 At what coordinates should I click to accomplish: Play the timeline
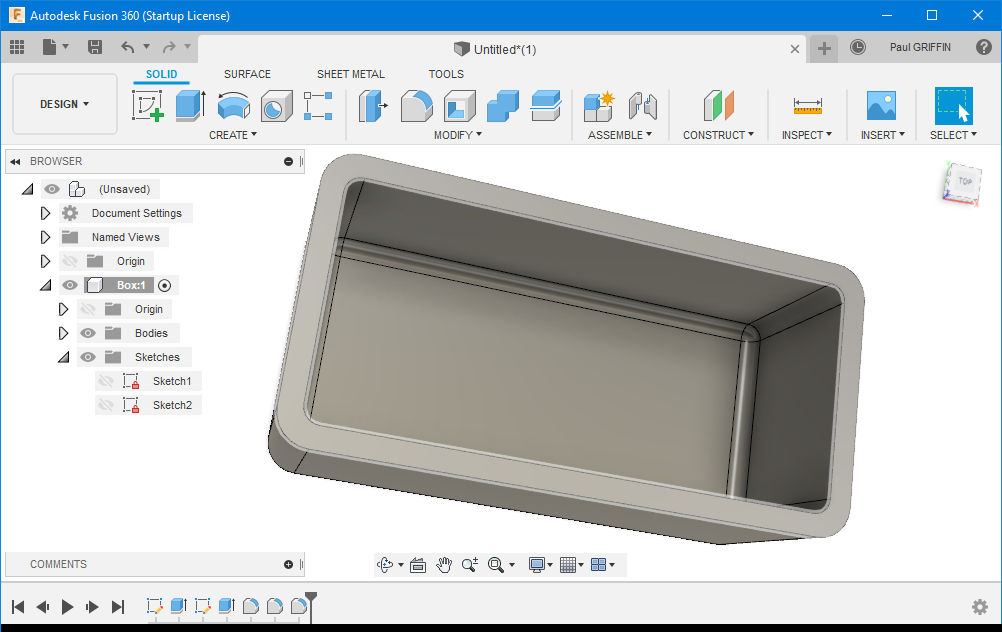coord(67,606)
